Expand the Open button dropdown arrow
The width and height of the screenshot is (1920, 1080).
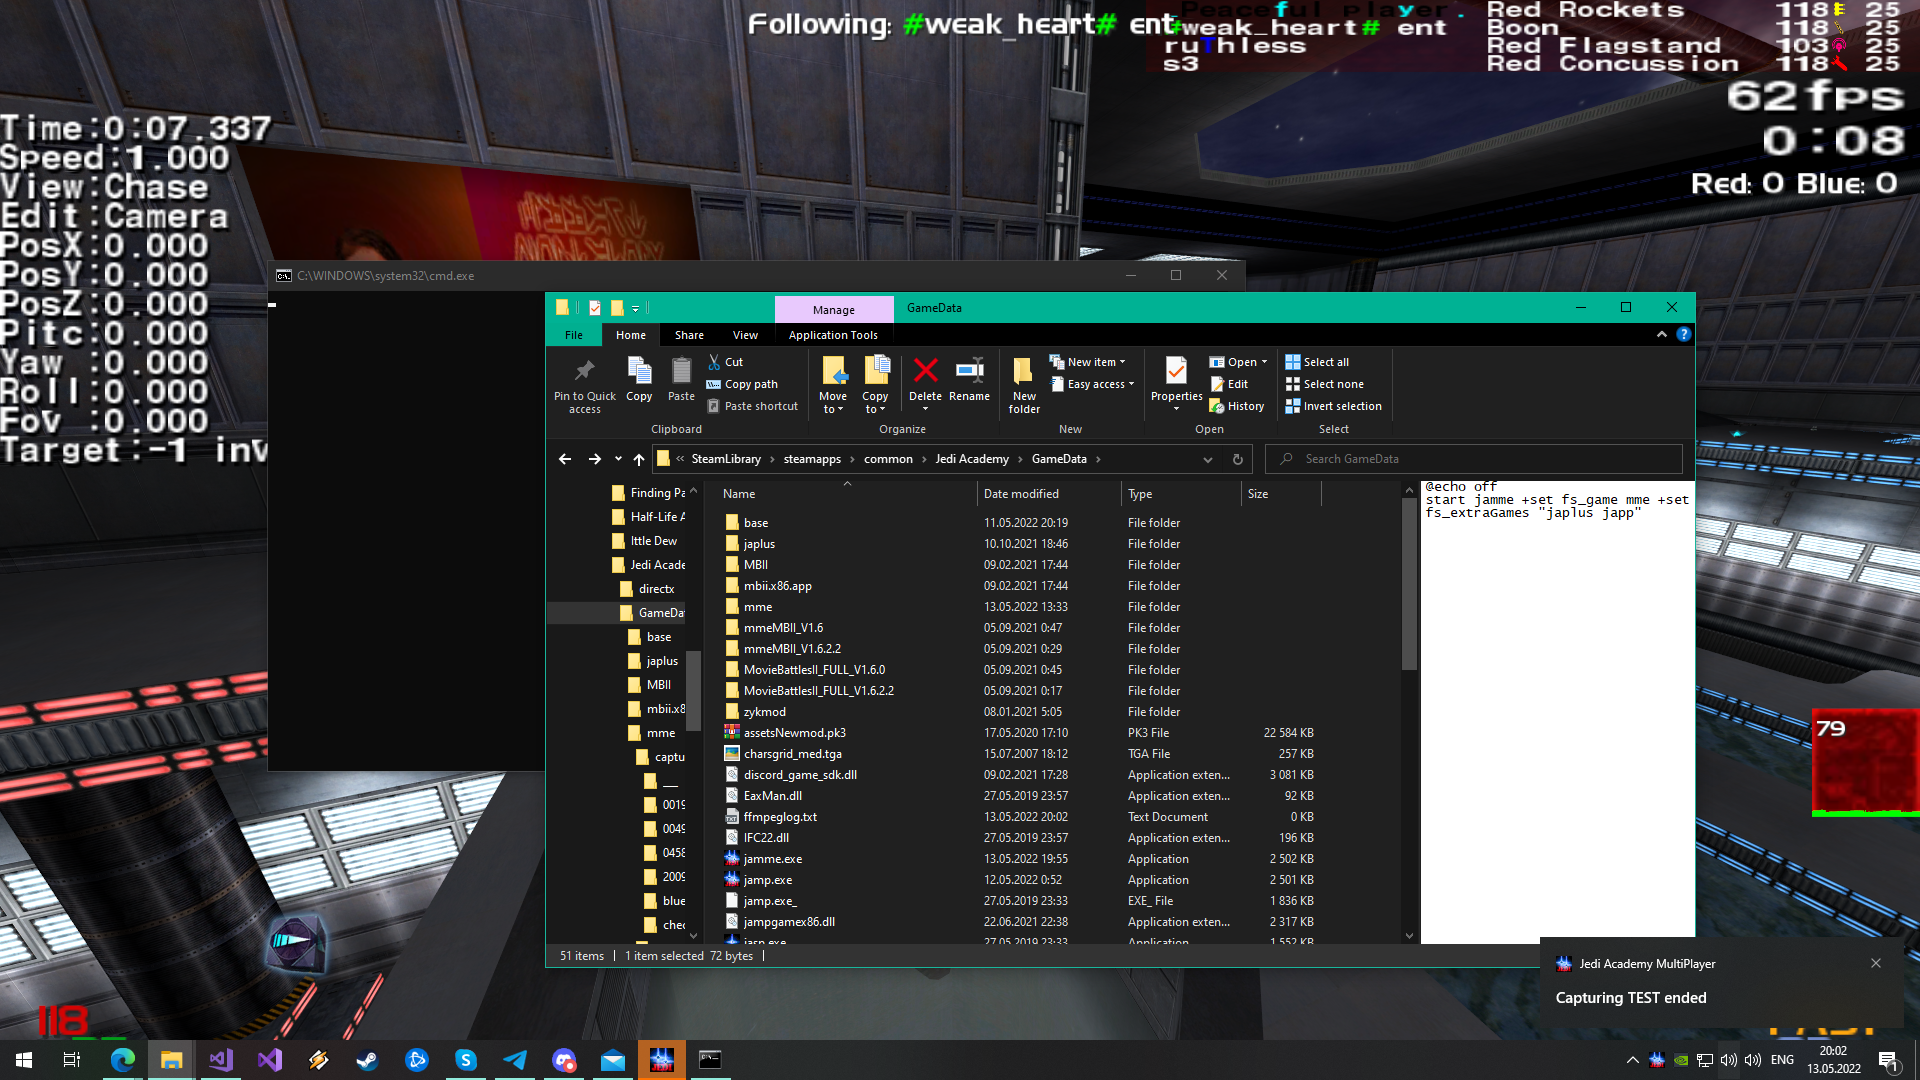click(1264, 362)
